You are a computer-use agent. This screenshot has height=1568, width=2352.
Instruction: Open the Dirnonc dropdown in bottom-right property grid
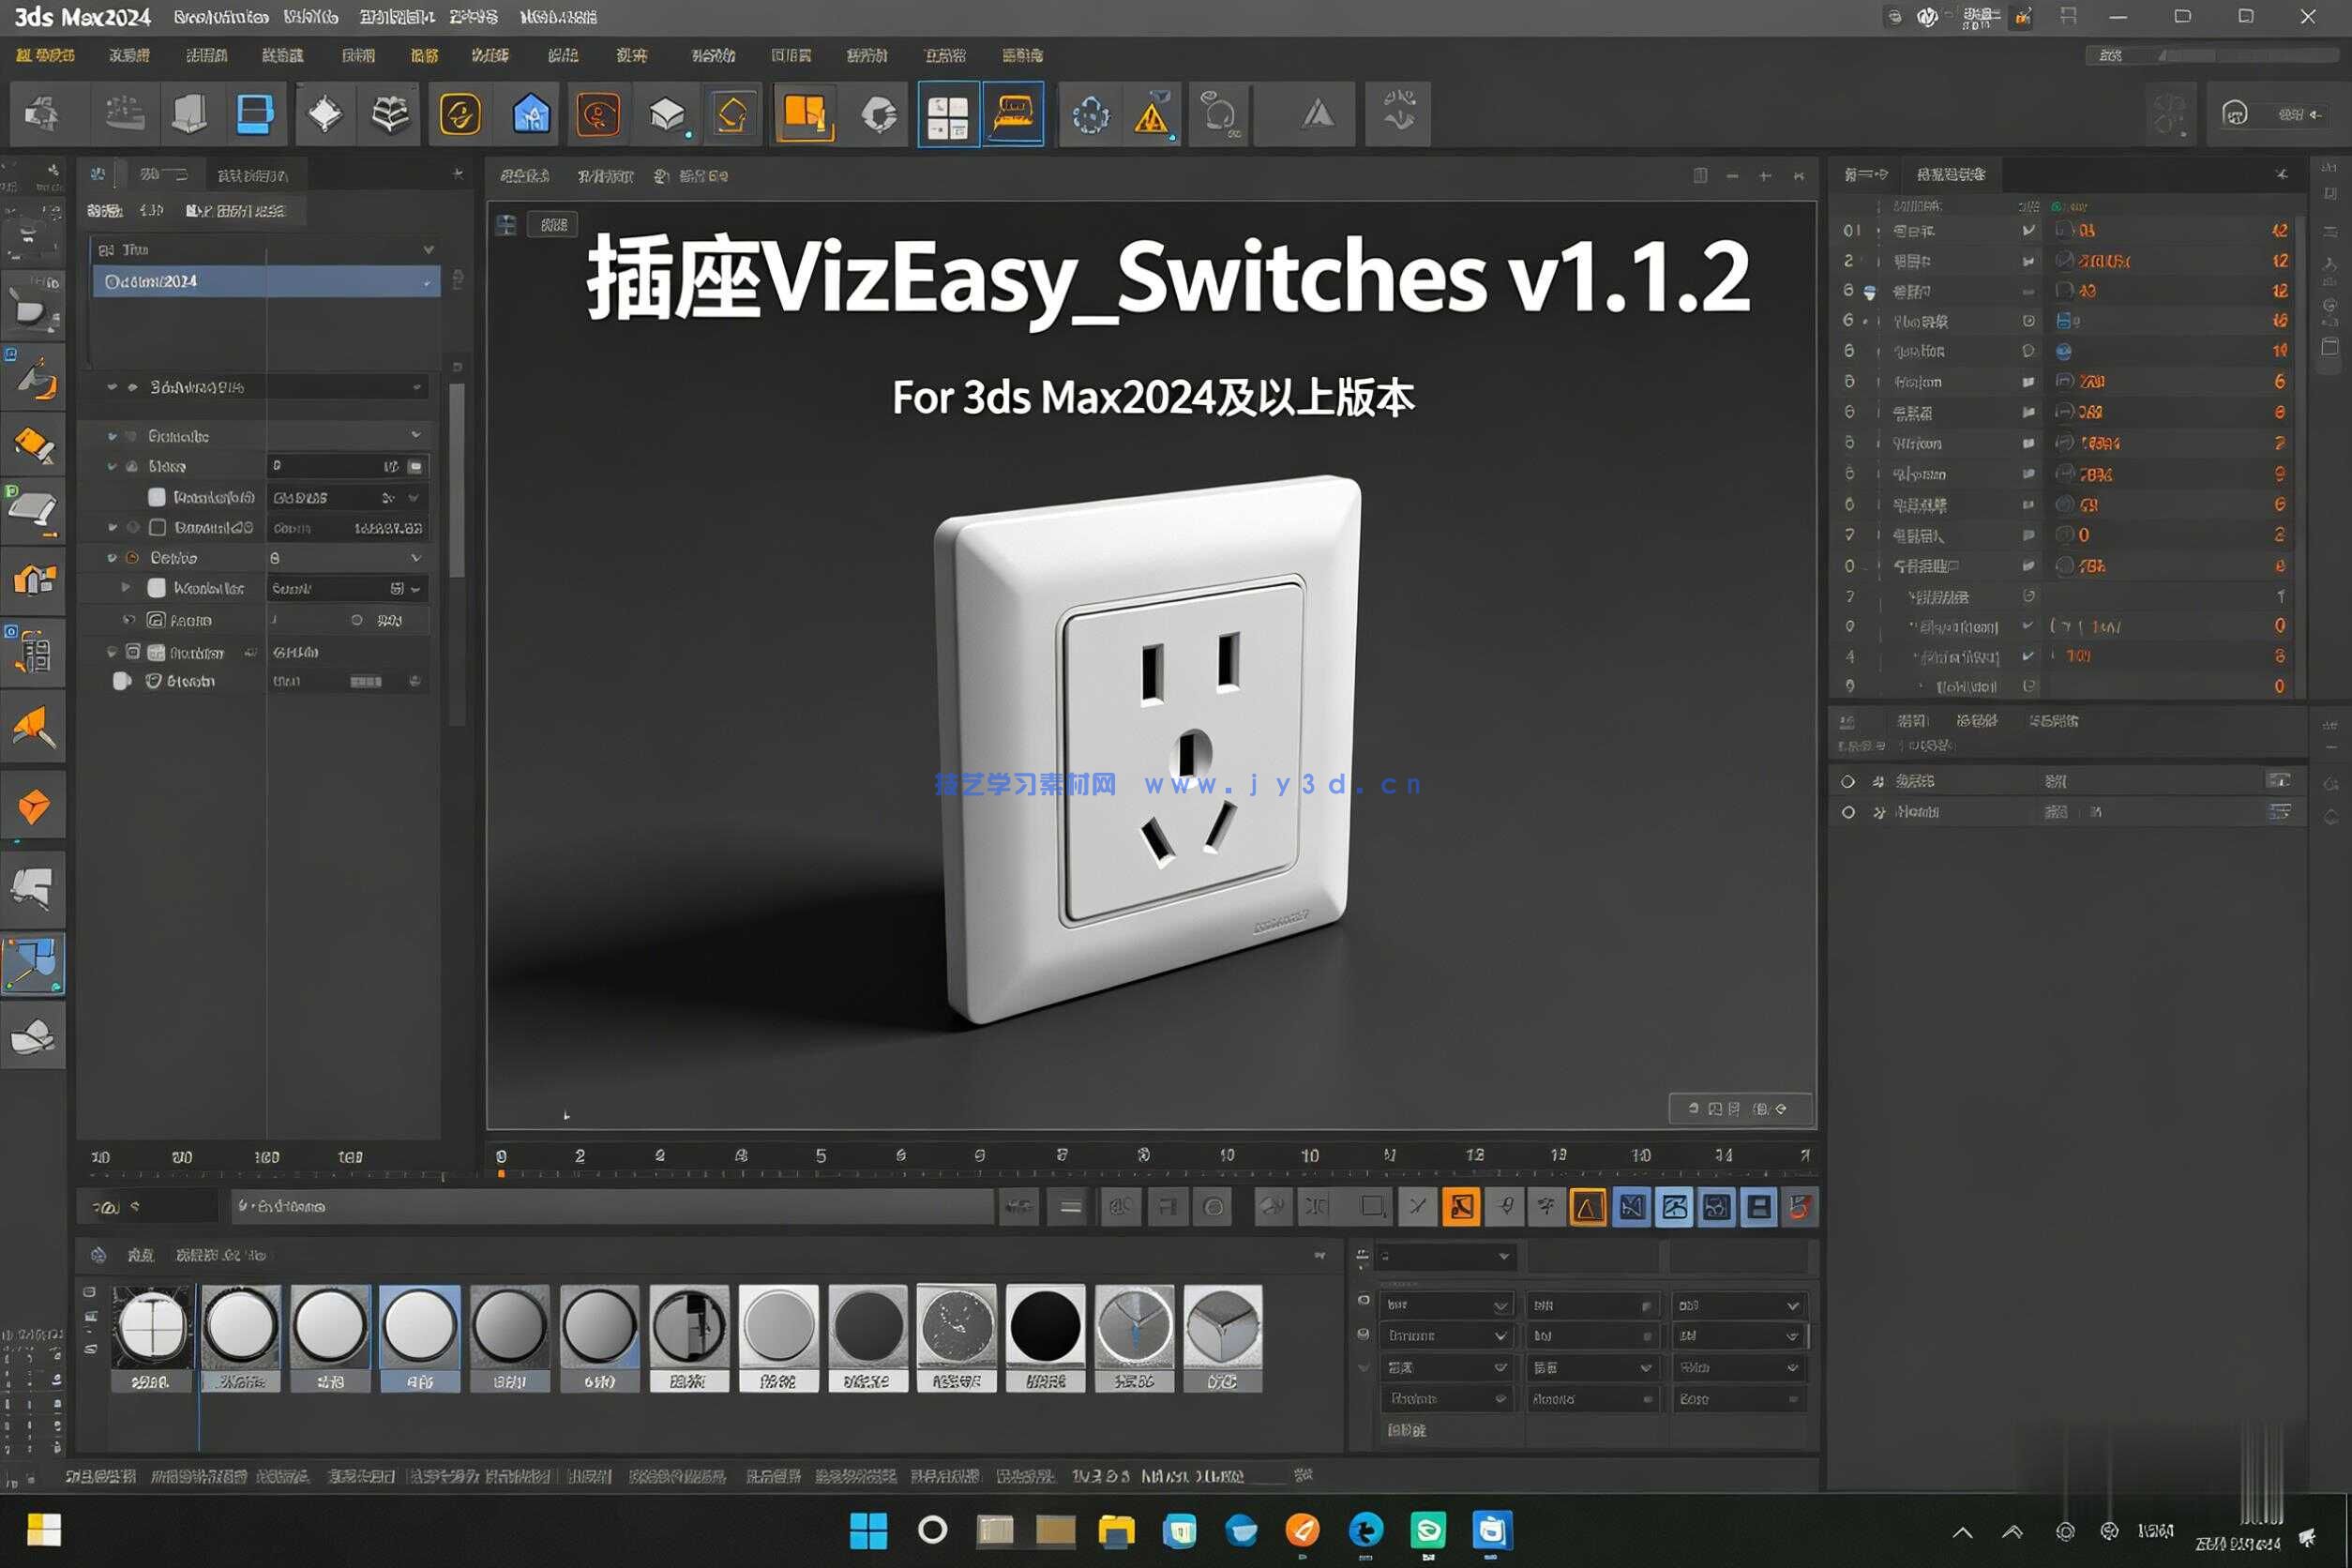click(x=1447, y=1336)
